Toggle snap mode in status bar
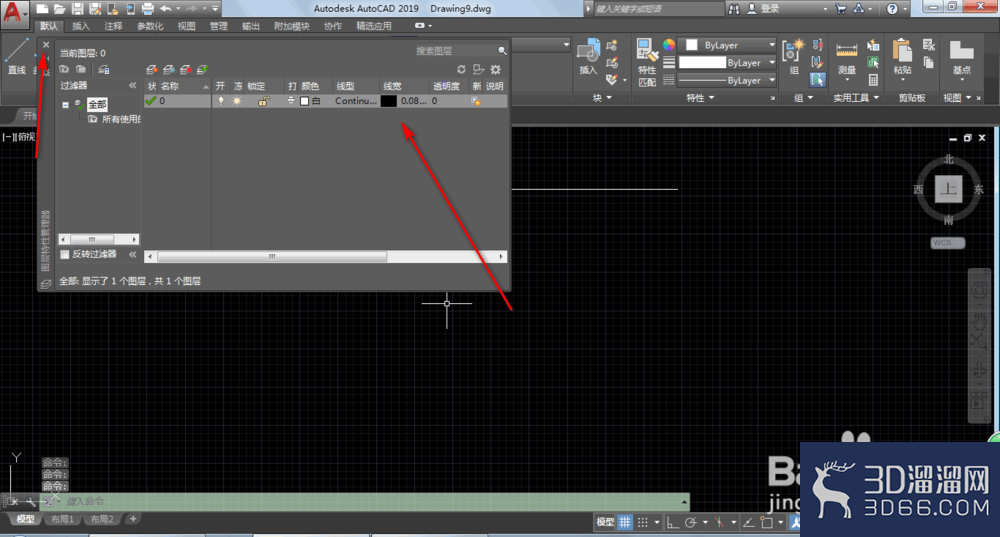The image size is (1000, 537). (x=642, y=522)
